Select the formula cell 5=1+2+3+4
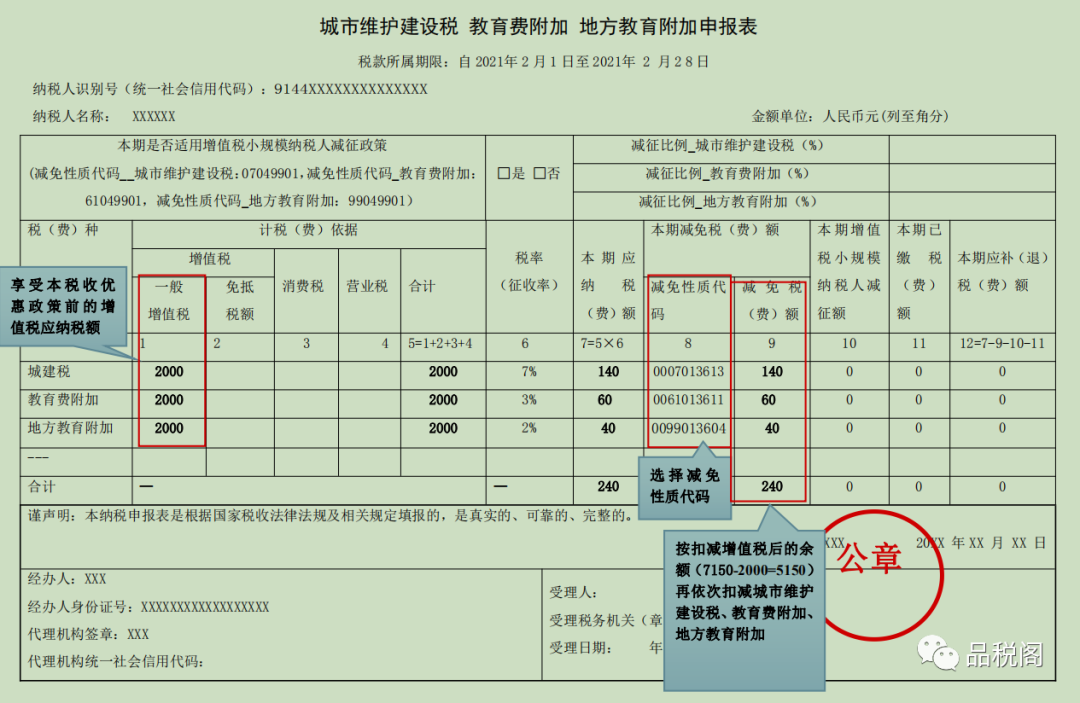The width and height of the screenshot is (1080, 703). (x=440, y=344)
